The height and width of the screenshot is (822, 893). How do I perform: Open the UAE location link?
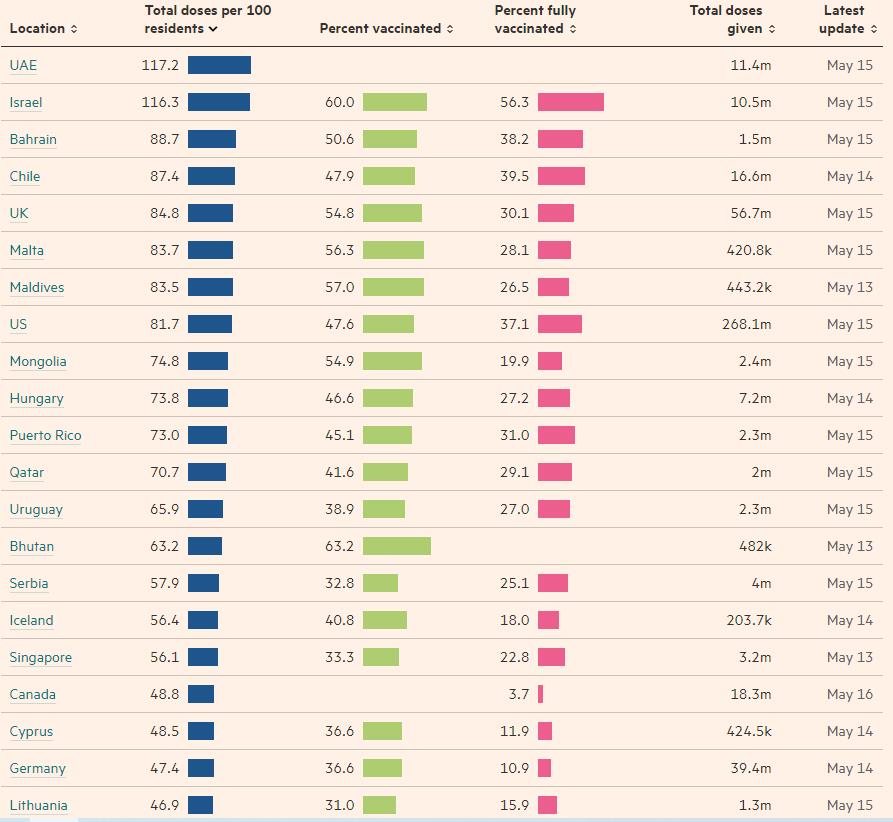[x=23, y=66]
